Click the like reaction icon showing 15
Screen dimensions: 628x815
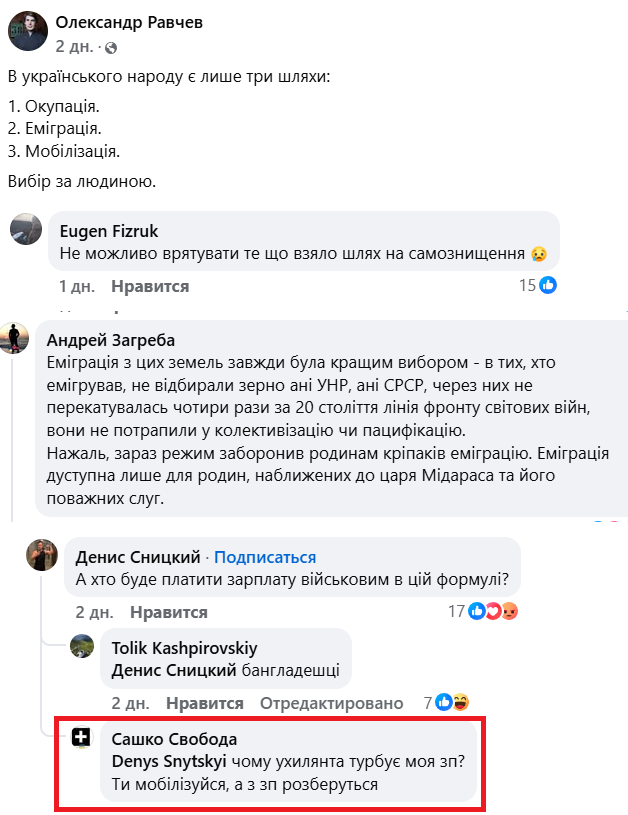pyautogui.click(x=548, y=286)
